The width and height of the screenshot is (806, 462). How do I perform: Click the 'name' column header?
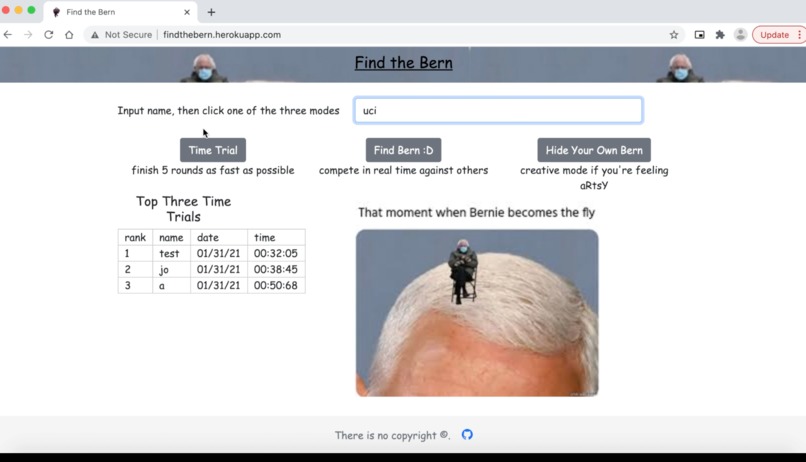coord(172,237)
